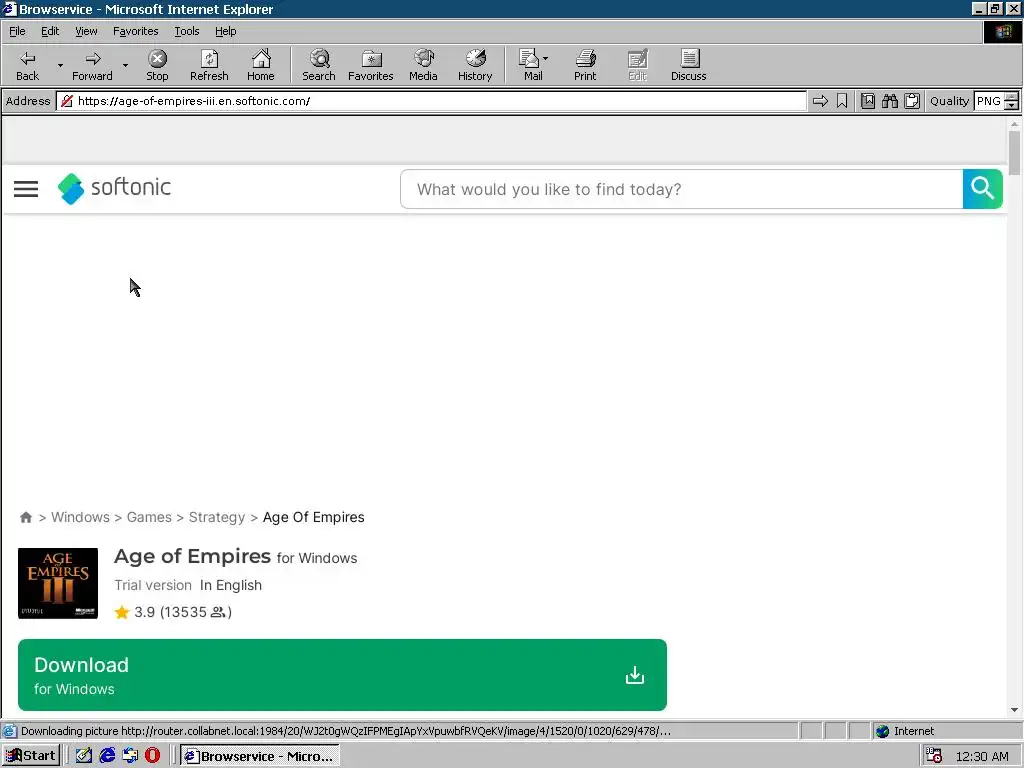Image resolution: width=1024 pixels, height=768 pixels.
Task: Click the Browservice taskbar button
Action: click(259, 756)
